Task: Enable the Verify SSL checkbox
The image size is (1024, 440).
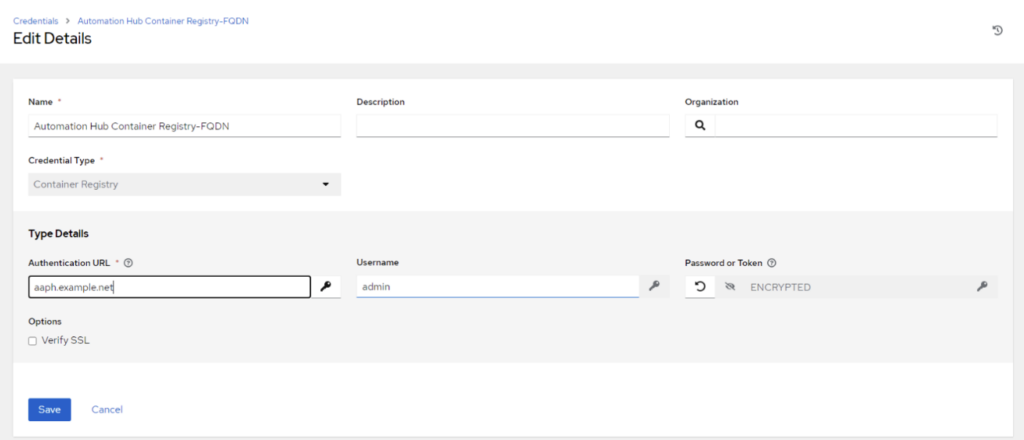Action: (x=33, y=341)
